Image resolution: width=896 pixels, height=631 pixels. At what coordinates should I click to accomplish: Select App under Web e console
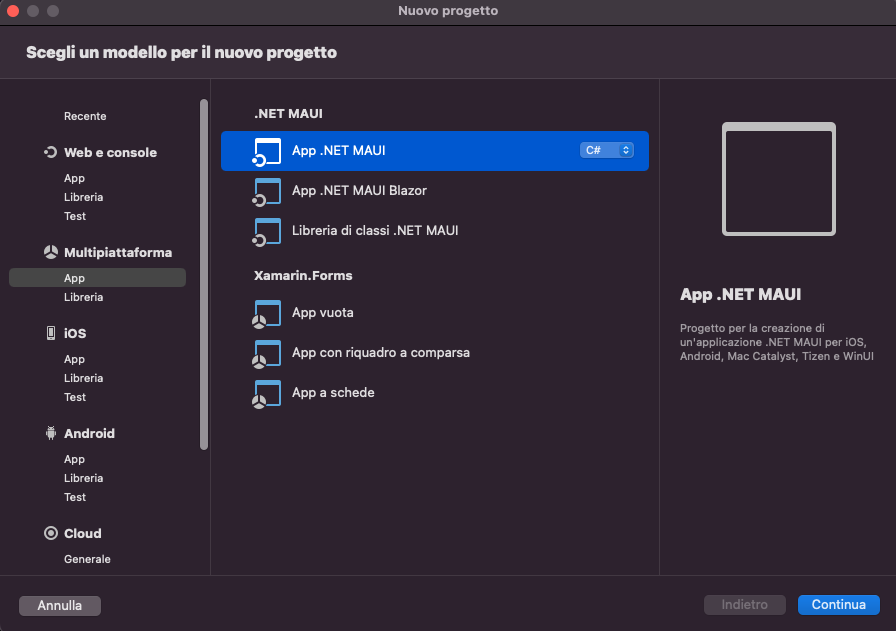coord(74,178)
